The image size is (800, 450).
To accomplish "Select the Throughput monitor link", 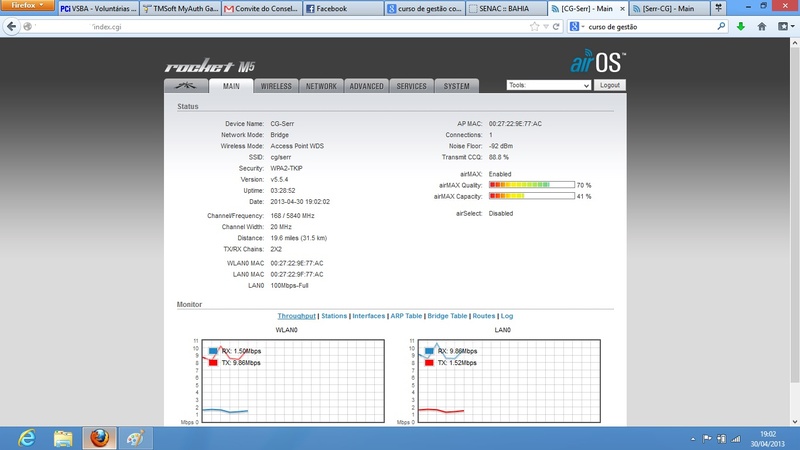I will [296, 316].
